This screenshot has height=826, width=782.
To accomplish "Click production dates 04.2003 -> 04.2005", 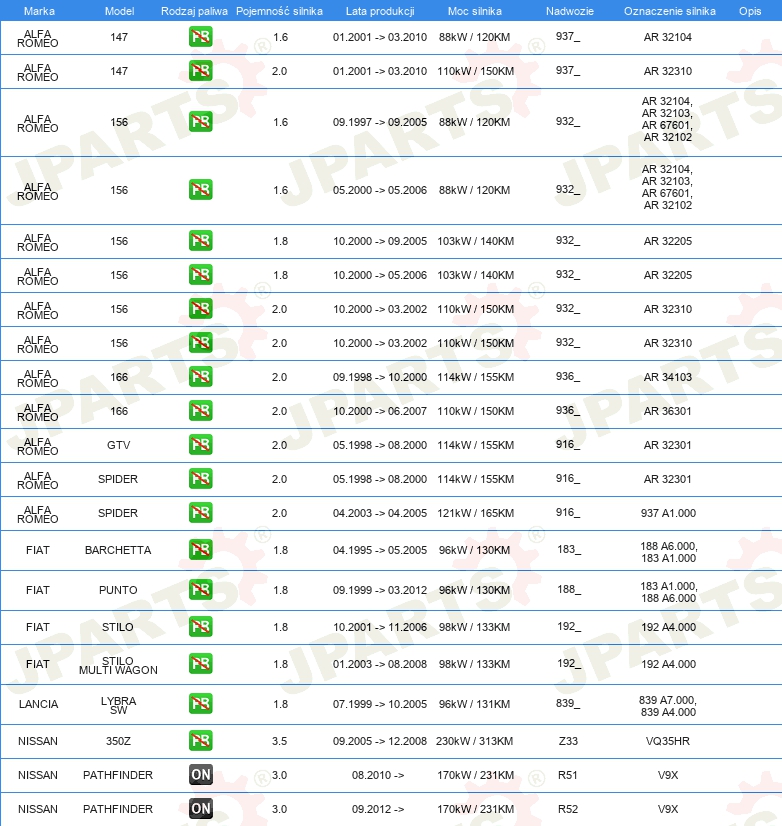I will point(380,513).
